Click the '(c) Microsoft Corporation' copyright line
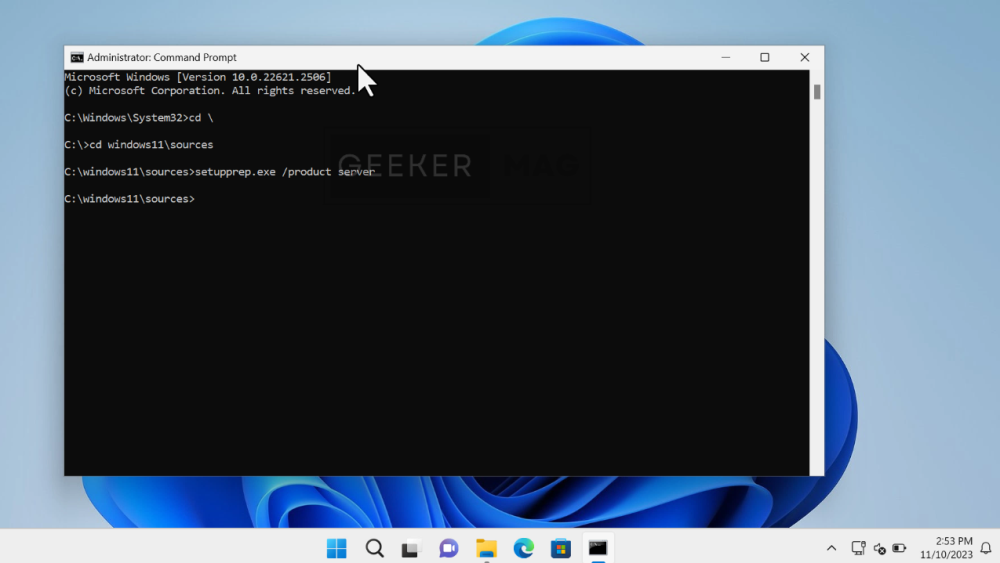1000x563 pixels. click(210, 91)
